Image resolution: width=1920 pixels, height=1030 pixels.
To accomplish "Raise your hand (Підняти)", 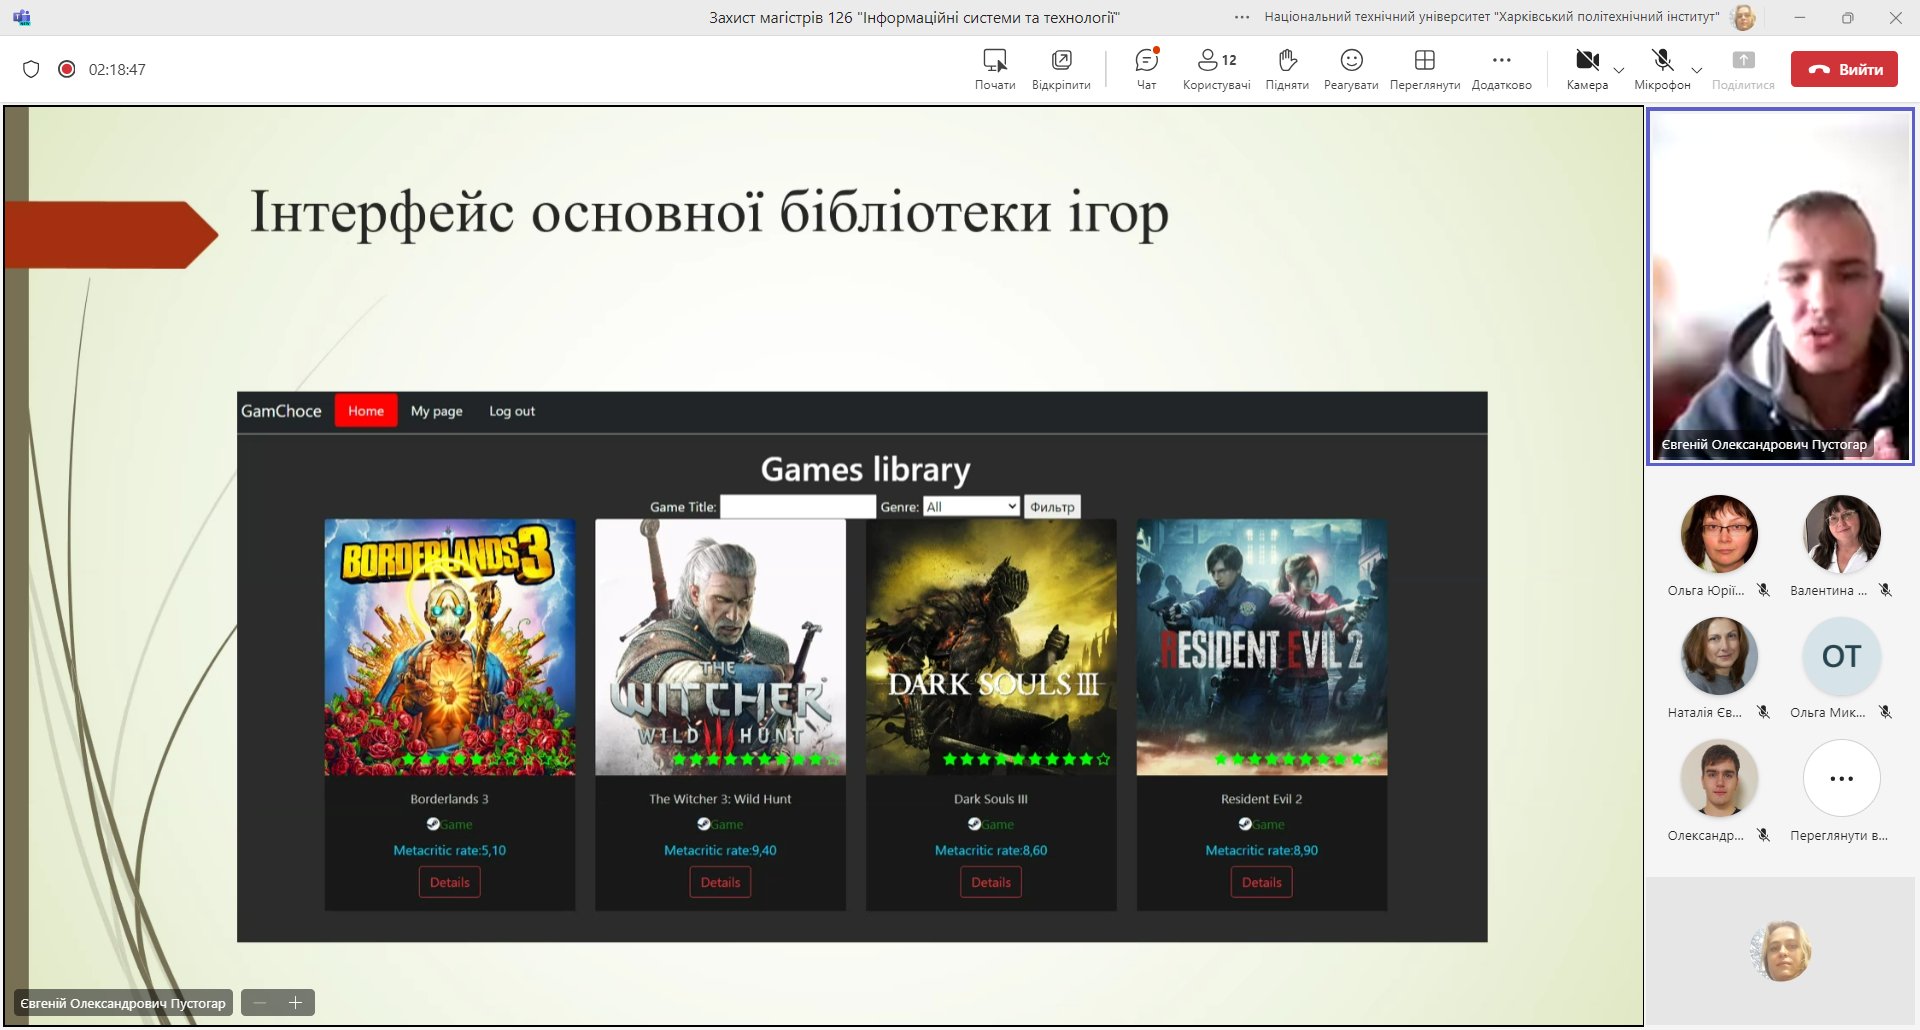I will coord(1287,68).
